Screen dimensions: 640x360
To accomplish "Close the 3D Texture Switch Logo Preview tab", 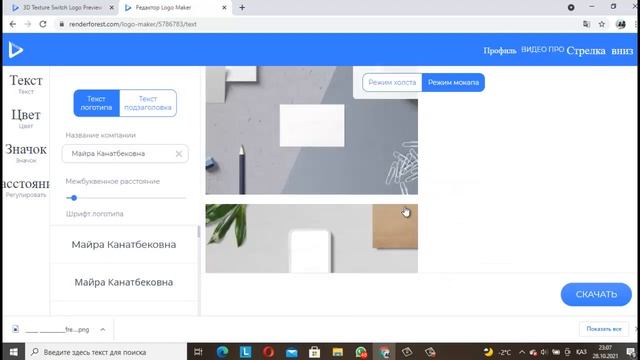I will click(111, 7).
